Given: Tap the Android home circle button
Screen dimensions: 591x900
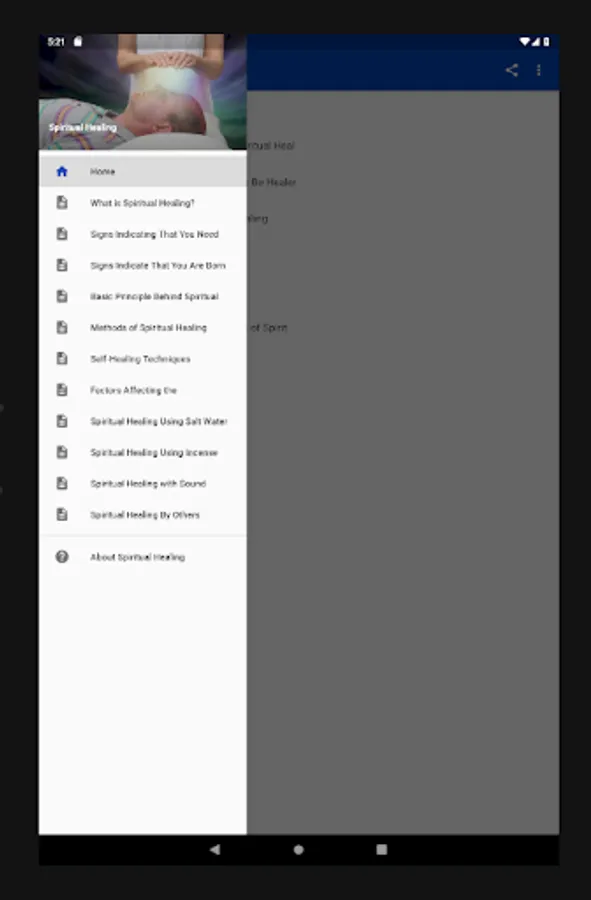Looking at the screenshot, I should 298,849.
